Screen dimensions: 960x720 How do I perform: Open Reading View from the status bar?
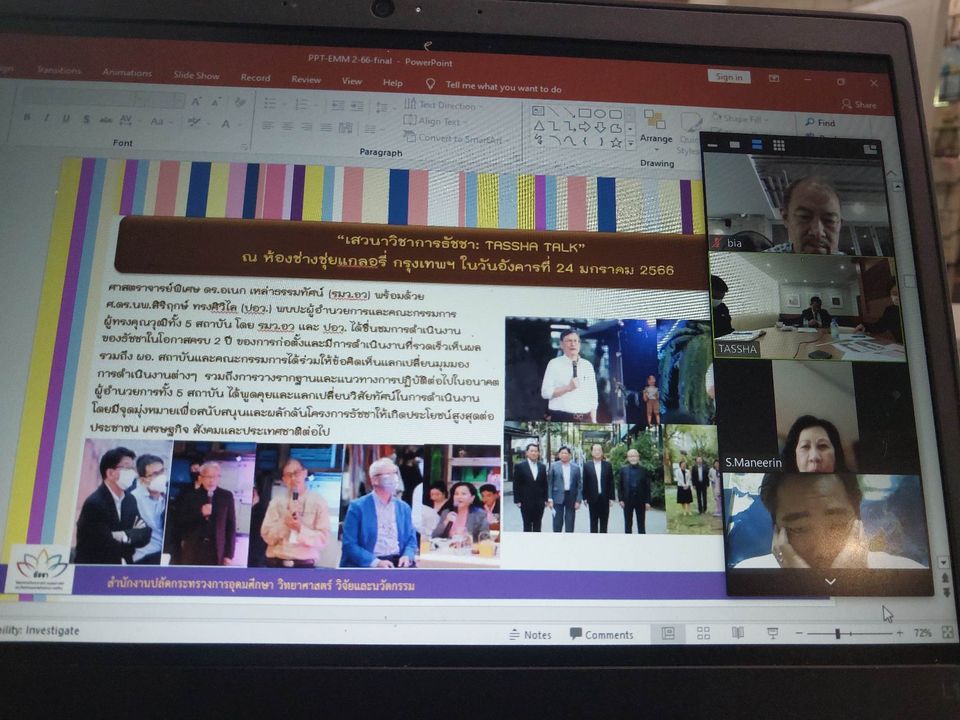(x=738, y=633)
